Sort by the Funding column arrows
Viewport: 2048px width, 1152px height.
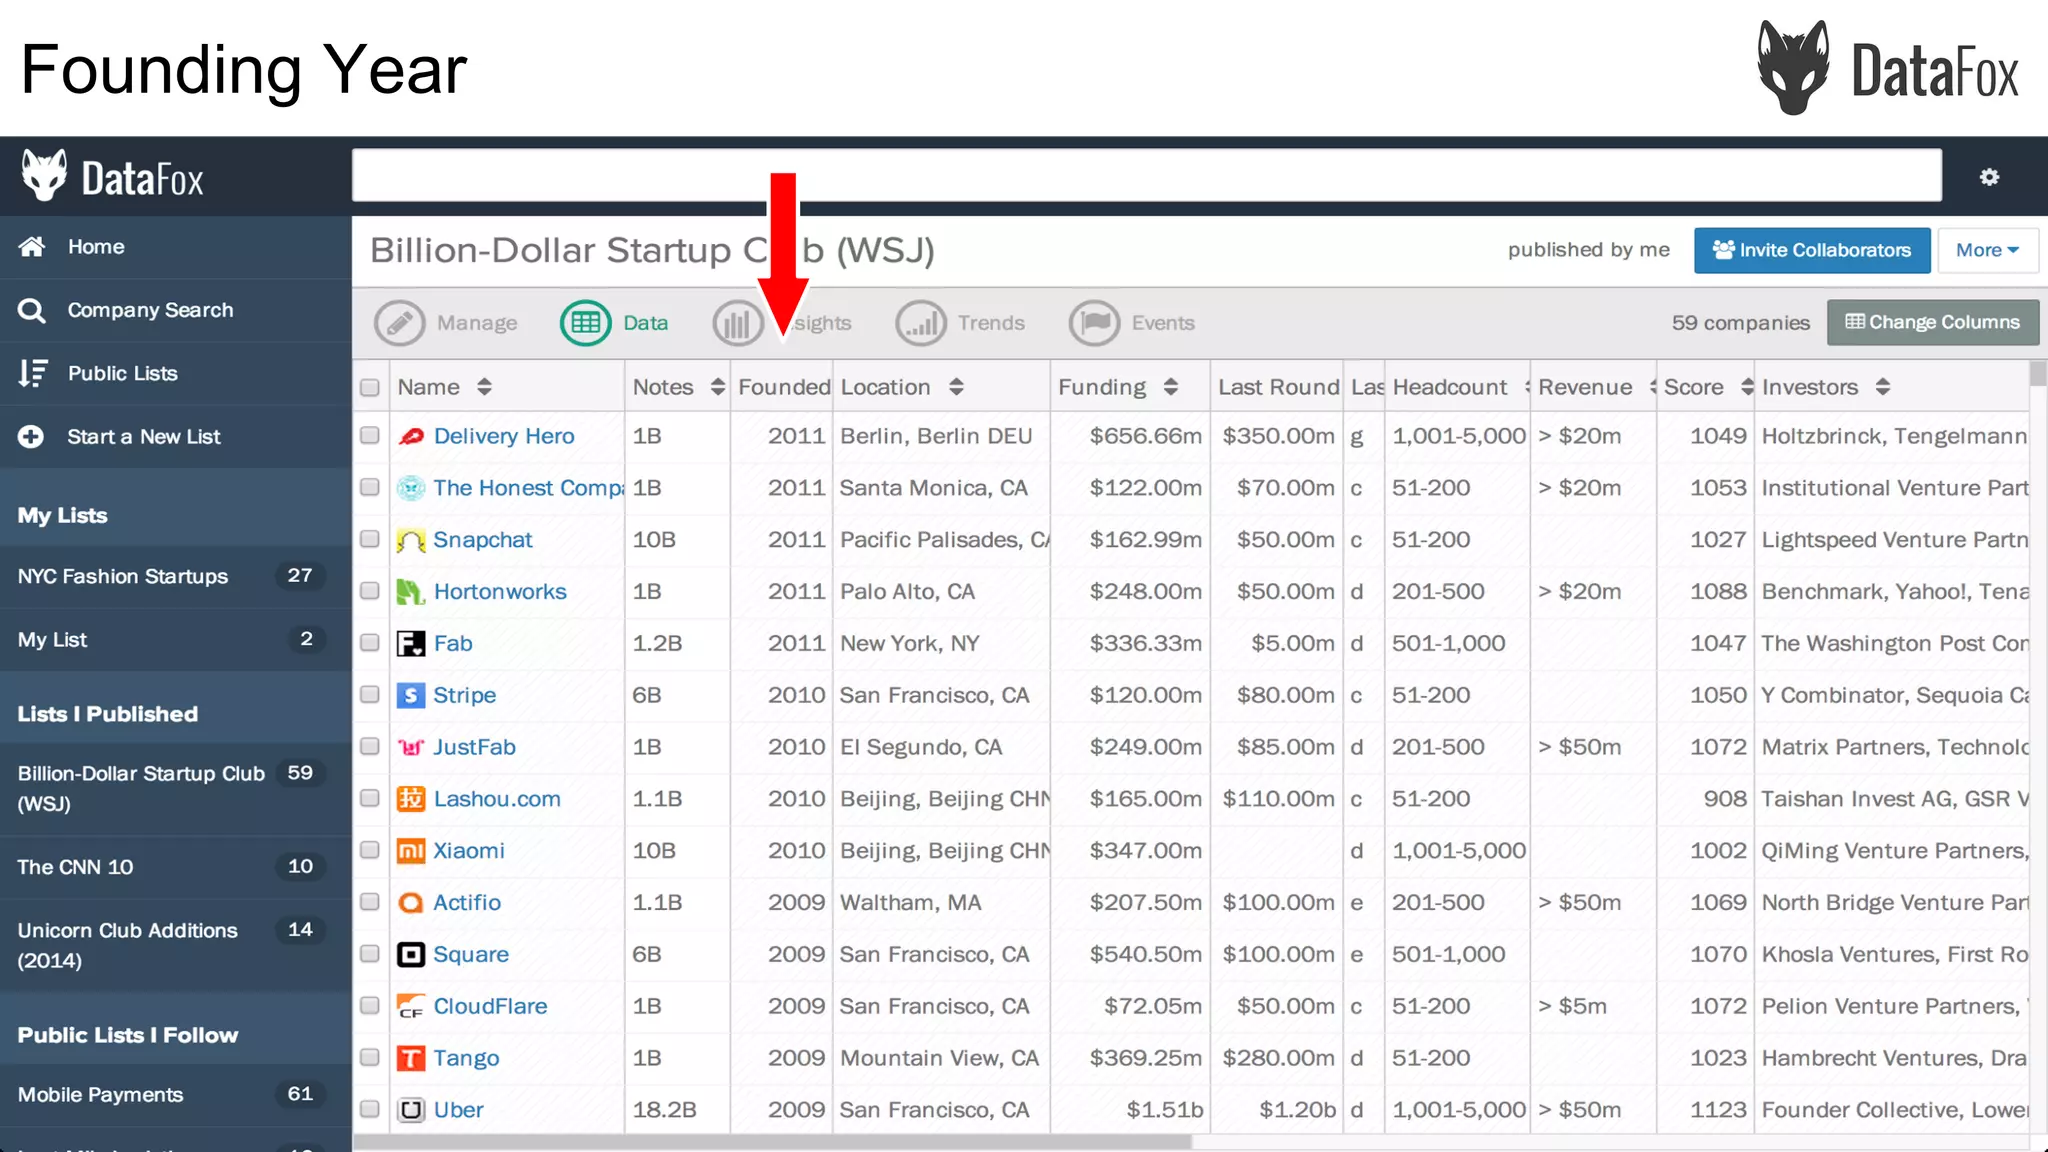[1170, 387]
